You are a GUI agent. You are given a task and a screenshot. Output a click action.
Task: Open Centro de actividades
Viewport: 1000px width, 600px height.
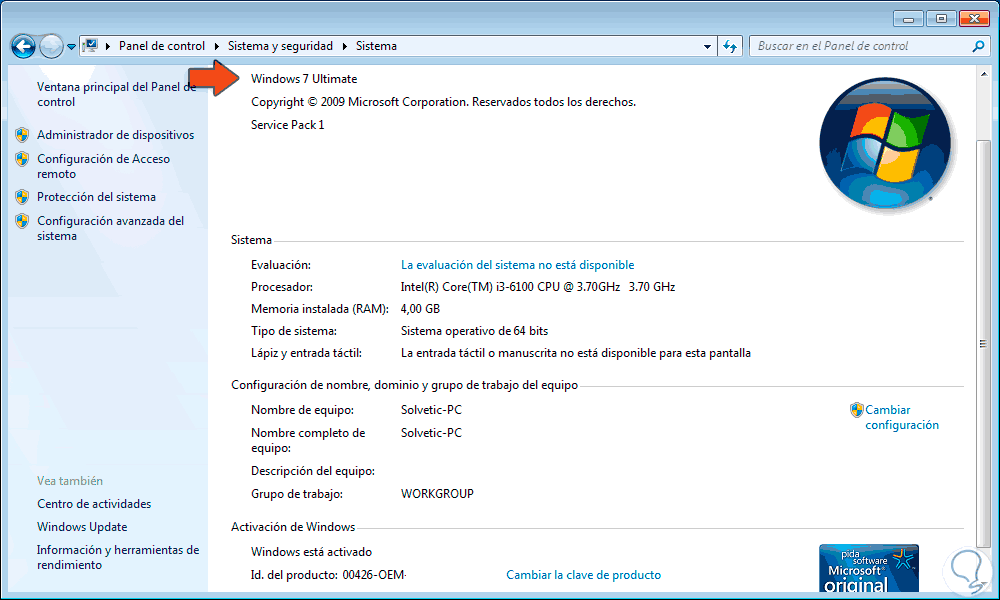[x=94, y=504]
